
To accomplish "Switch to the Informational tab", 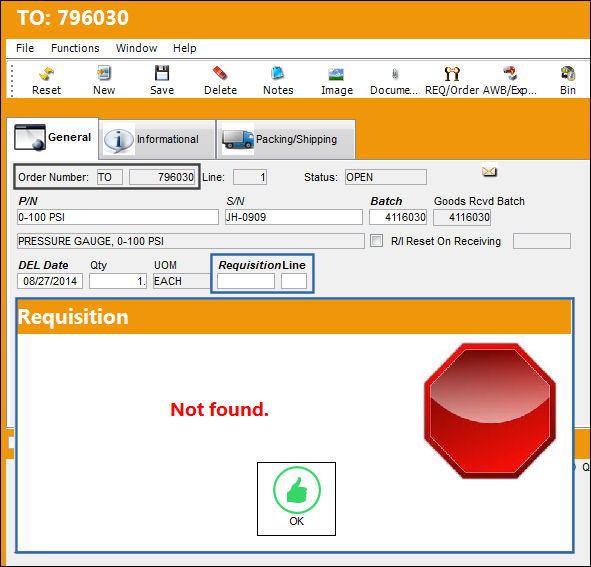I will [x=157, y=139].
